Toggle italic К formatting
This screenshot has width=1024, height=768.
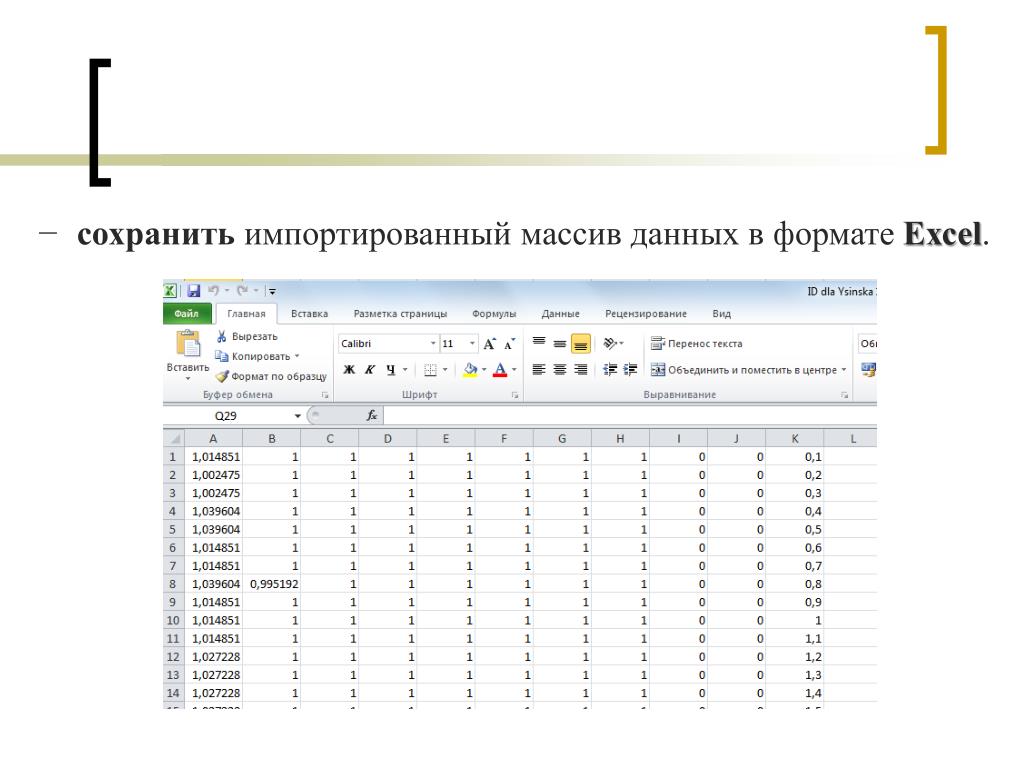coord(370,370)
